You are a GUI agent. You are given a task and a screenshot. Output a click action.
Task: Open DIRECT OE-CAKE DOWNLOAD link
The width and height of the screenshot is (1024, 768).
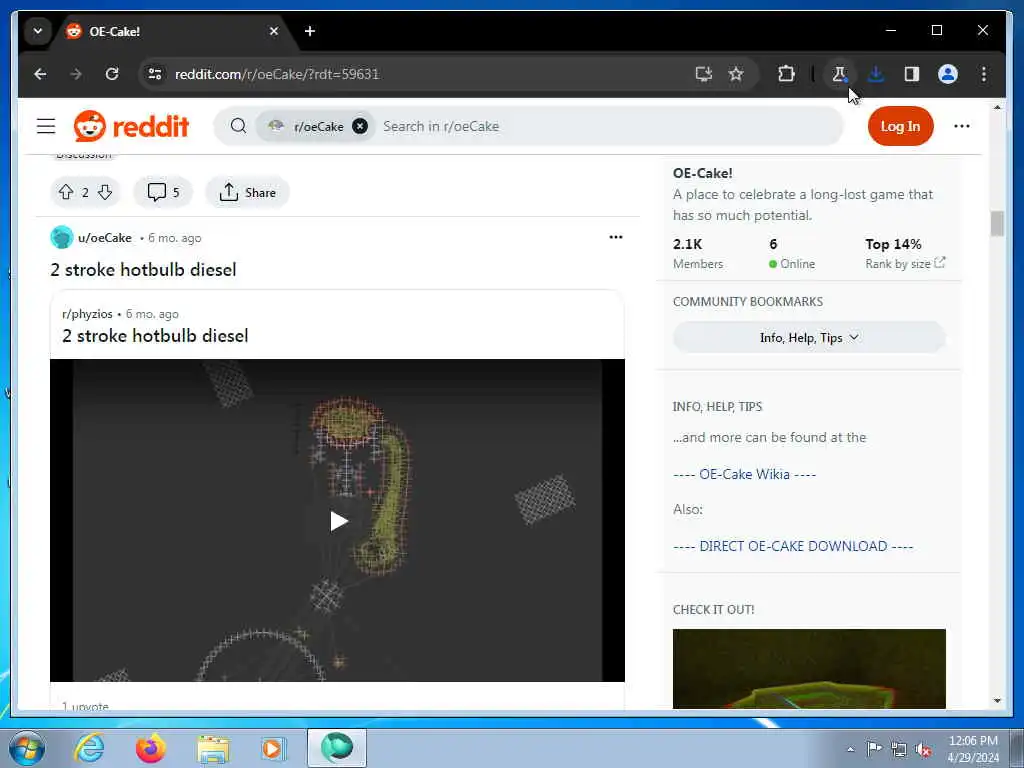(793, 546)
